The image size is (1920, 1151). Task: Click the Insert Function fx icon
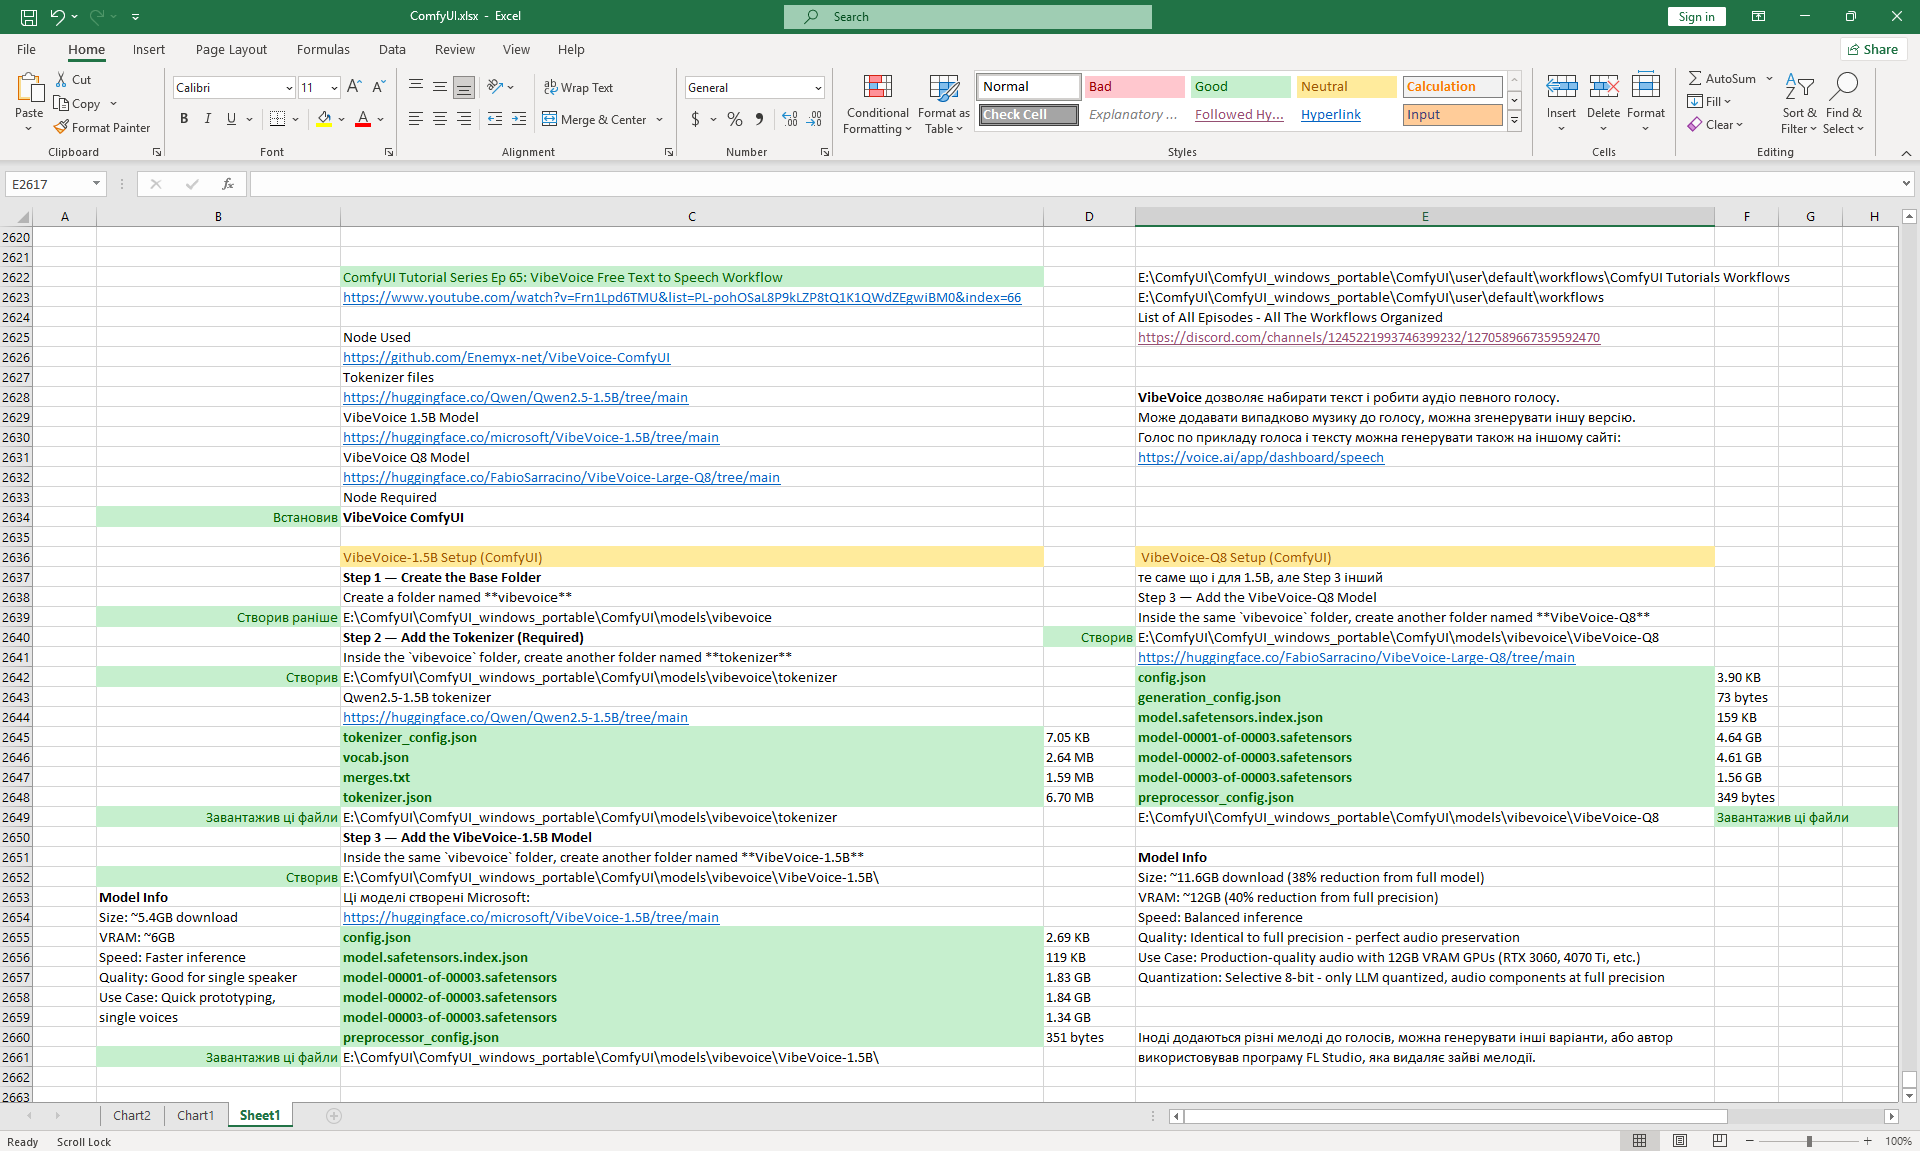click(x=228, y=184)
